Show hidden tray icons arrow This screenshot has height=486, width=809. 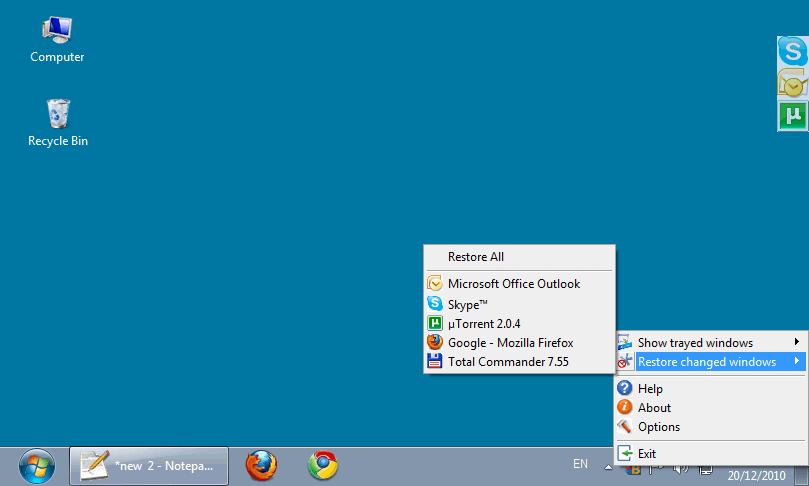[x=608, y=466]
